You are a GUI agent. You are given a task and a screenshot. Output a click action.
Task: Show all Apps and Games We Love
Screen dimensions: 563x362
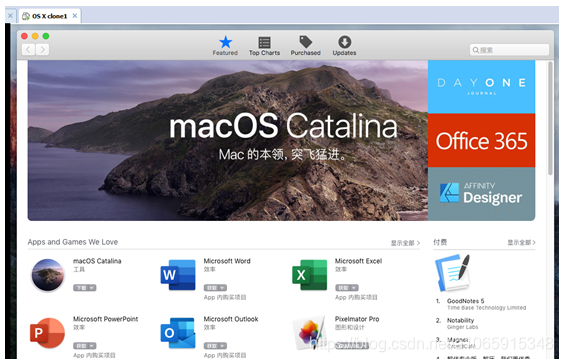(405, 243)
